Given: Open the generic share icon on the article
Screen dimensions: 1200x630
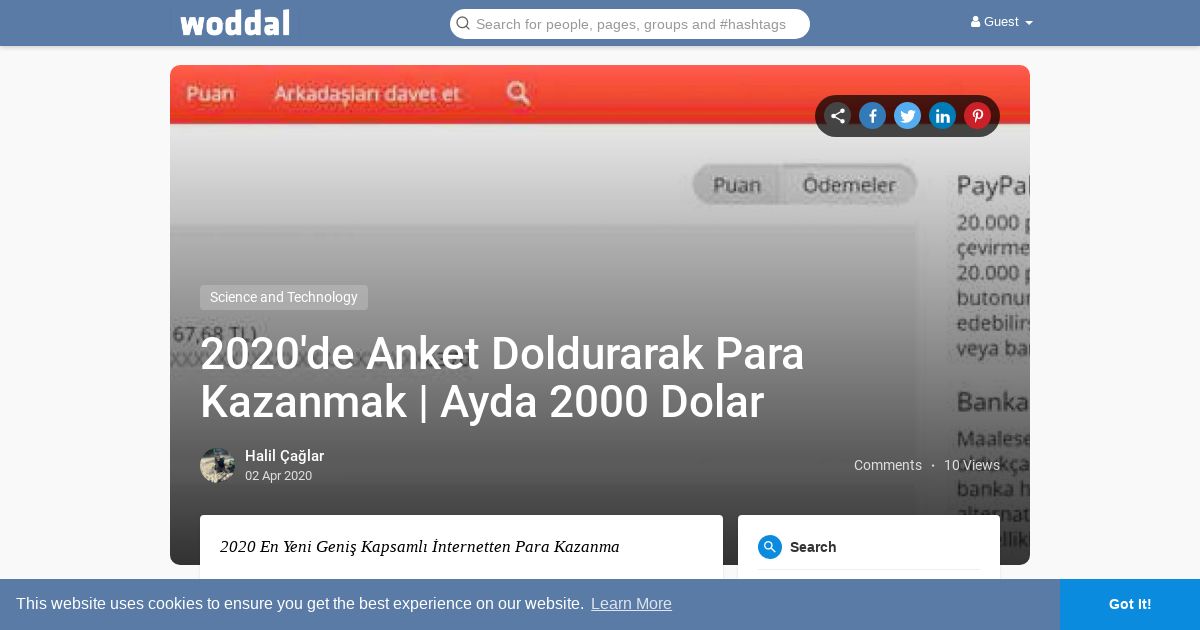Looking at the screenshot, I should (x=838, y=116).
